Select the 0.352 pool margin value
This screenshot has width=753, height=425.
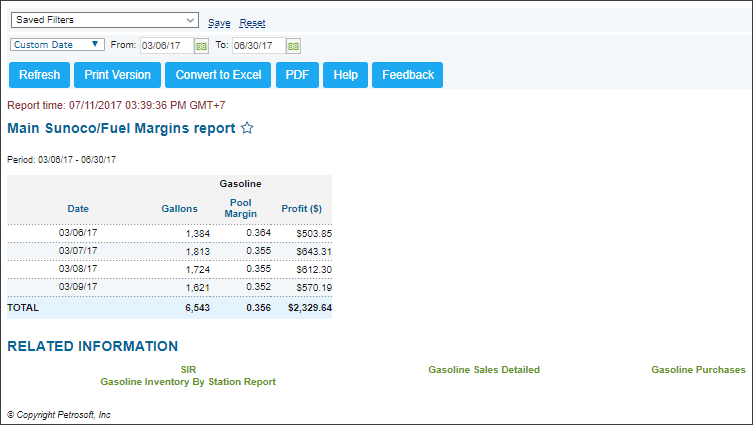pos(259,287)
